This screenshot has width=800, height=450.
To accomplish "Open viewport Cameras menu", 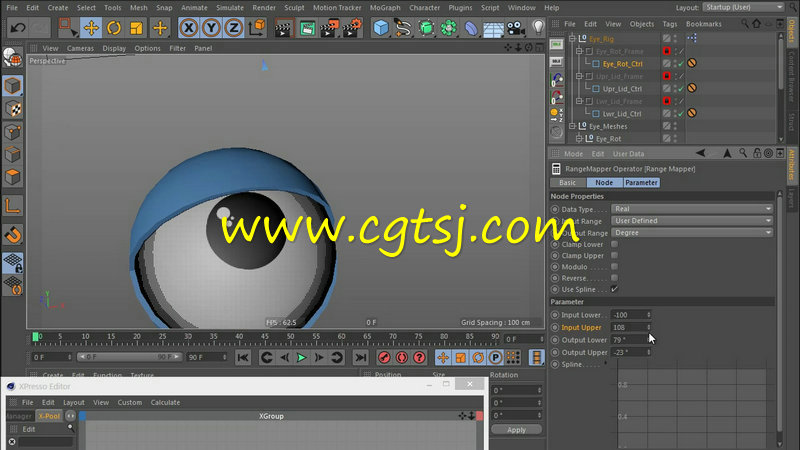I will 80,48.
